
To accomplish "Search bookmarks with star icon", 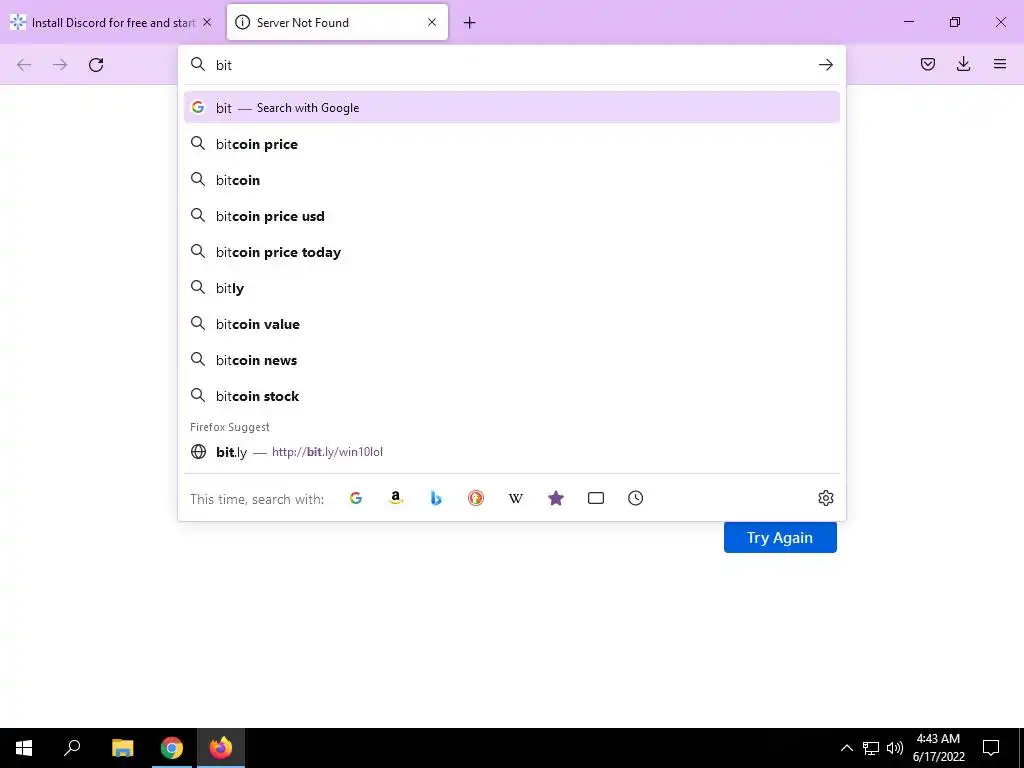I will point(556,498).
